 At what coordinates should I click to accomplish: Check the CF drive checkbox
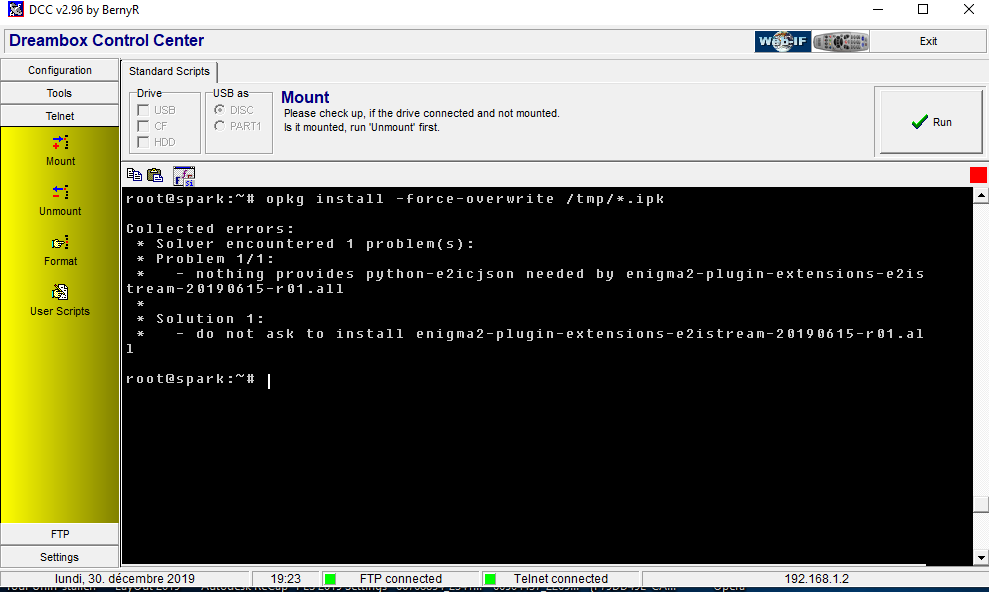tap(143, 126)
